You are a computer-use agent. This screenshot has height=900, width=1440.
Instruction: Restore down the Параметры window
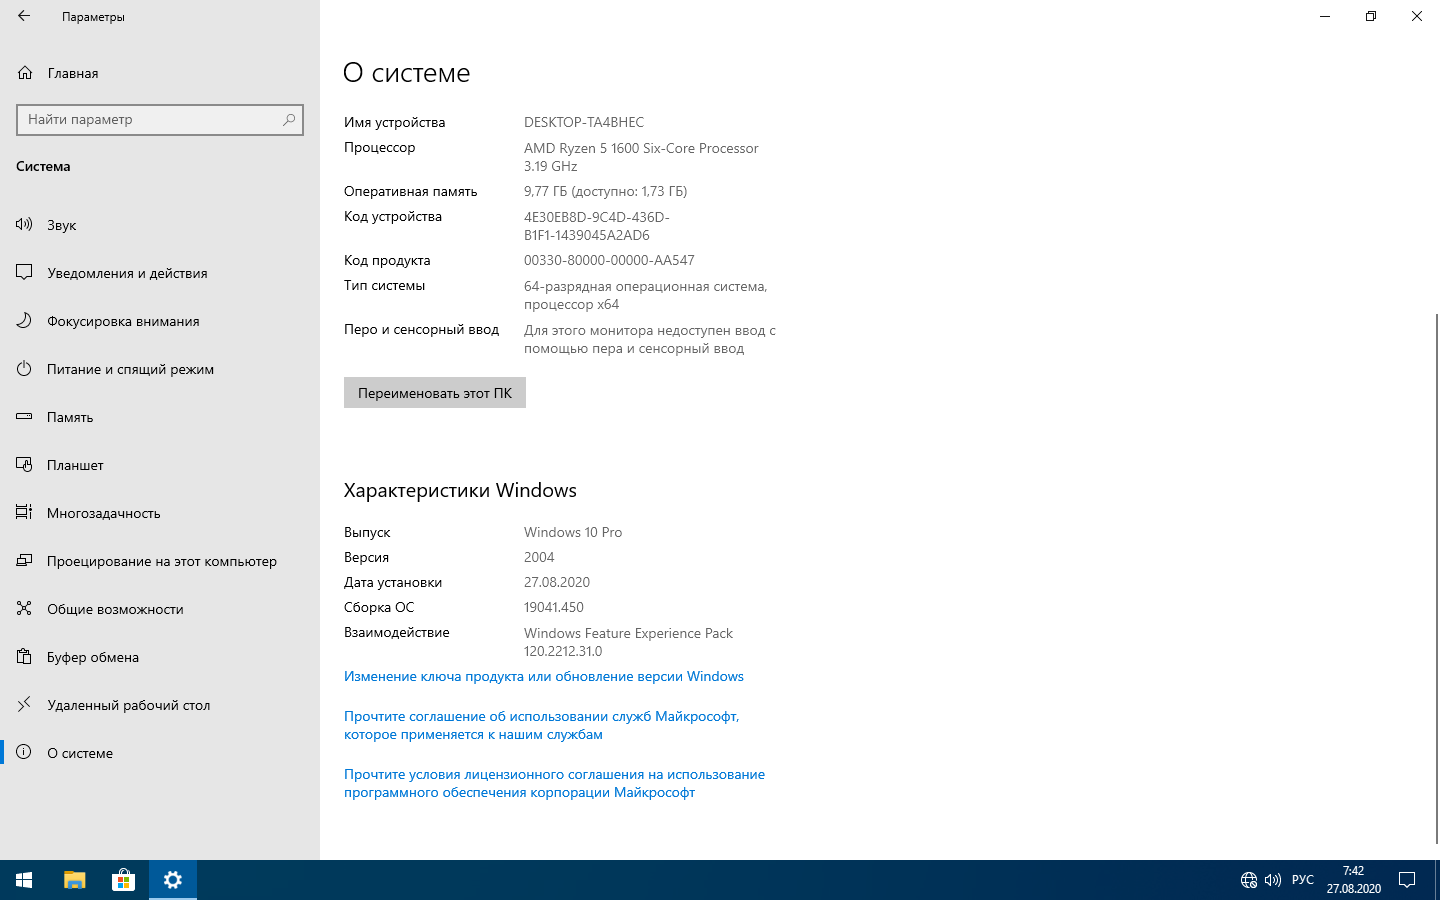pos(1371,16)
